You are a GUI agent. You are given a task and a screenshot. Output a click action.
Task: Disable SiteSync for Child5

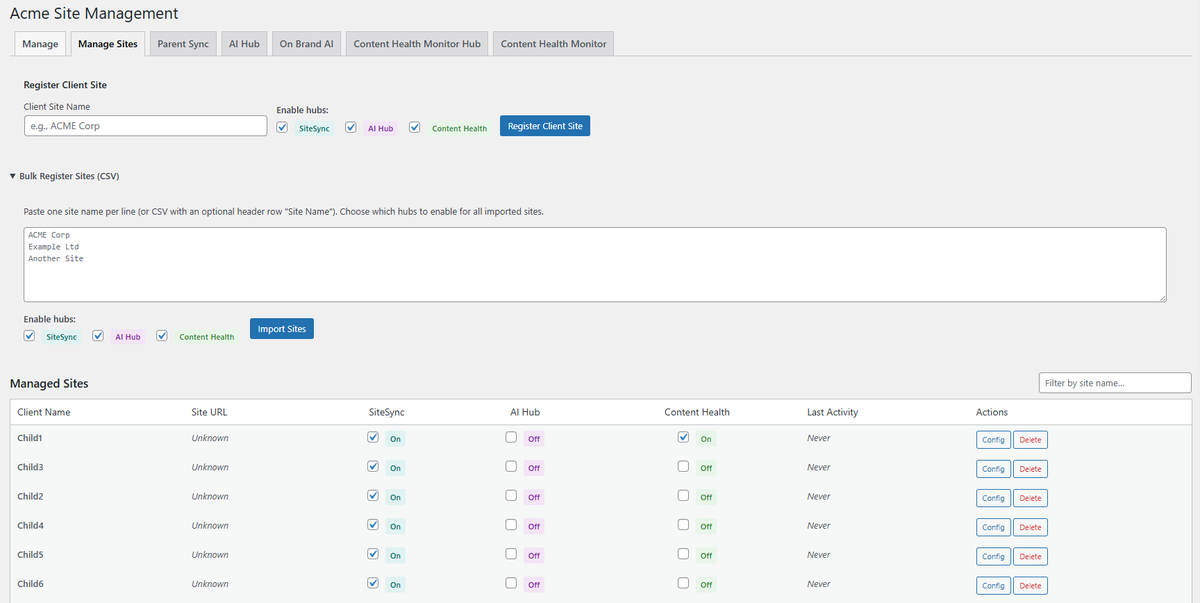373,553
